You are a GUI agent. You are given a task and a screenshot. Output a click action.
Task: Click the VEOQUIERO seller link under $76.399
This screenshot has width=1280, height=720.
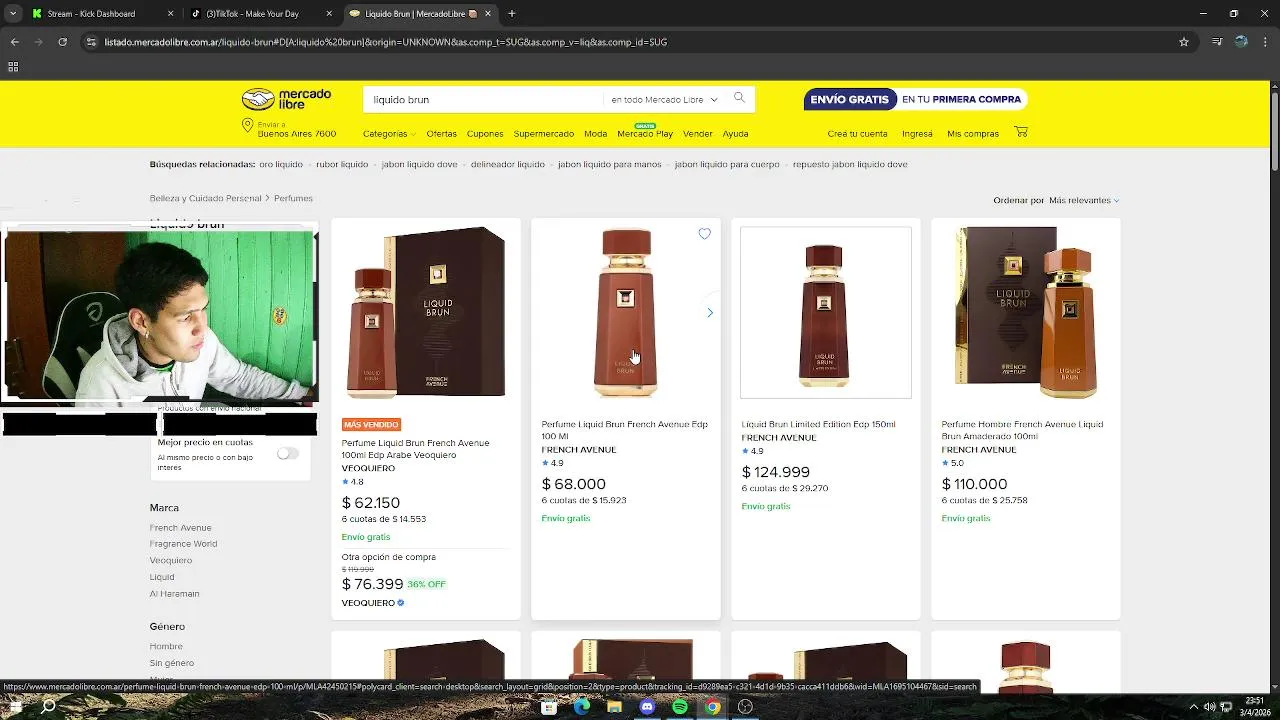click(x=368, y=603)
